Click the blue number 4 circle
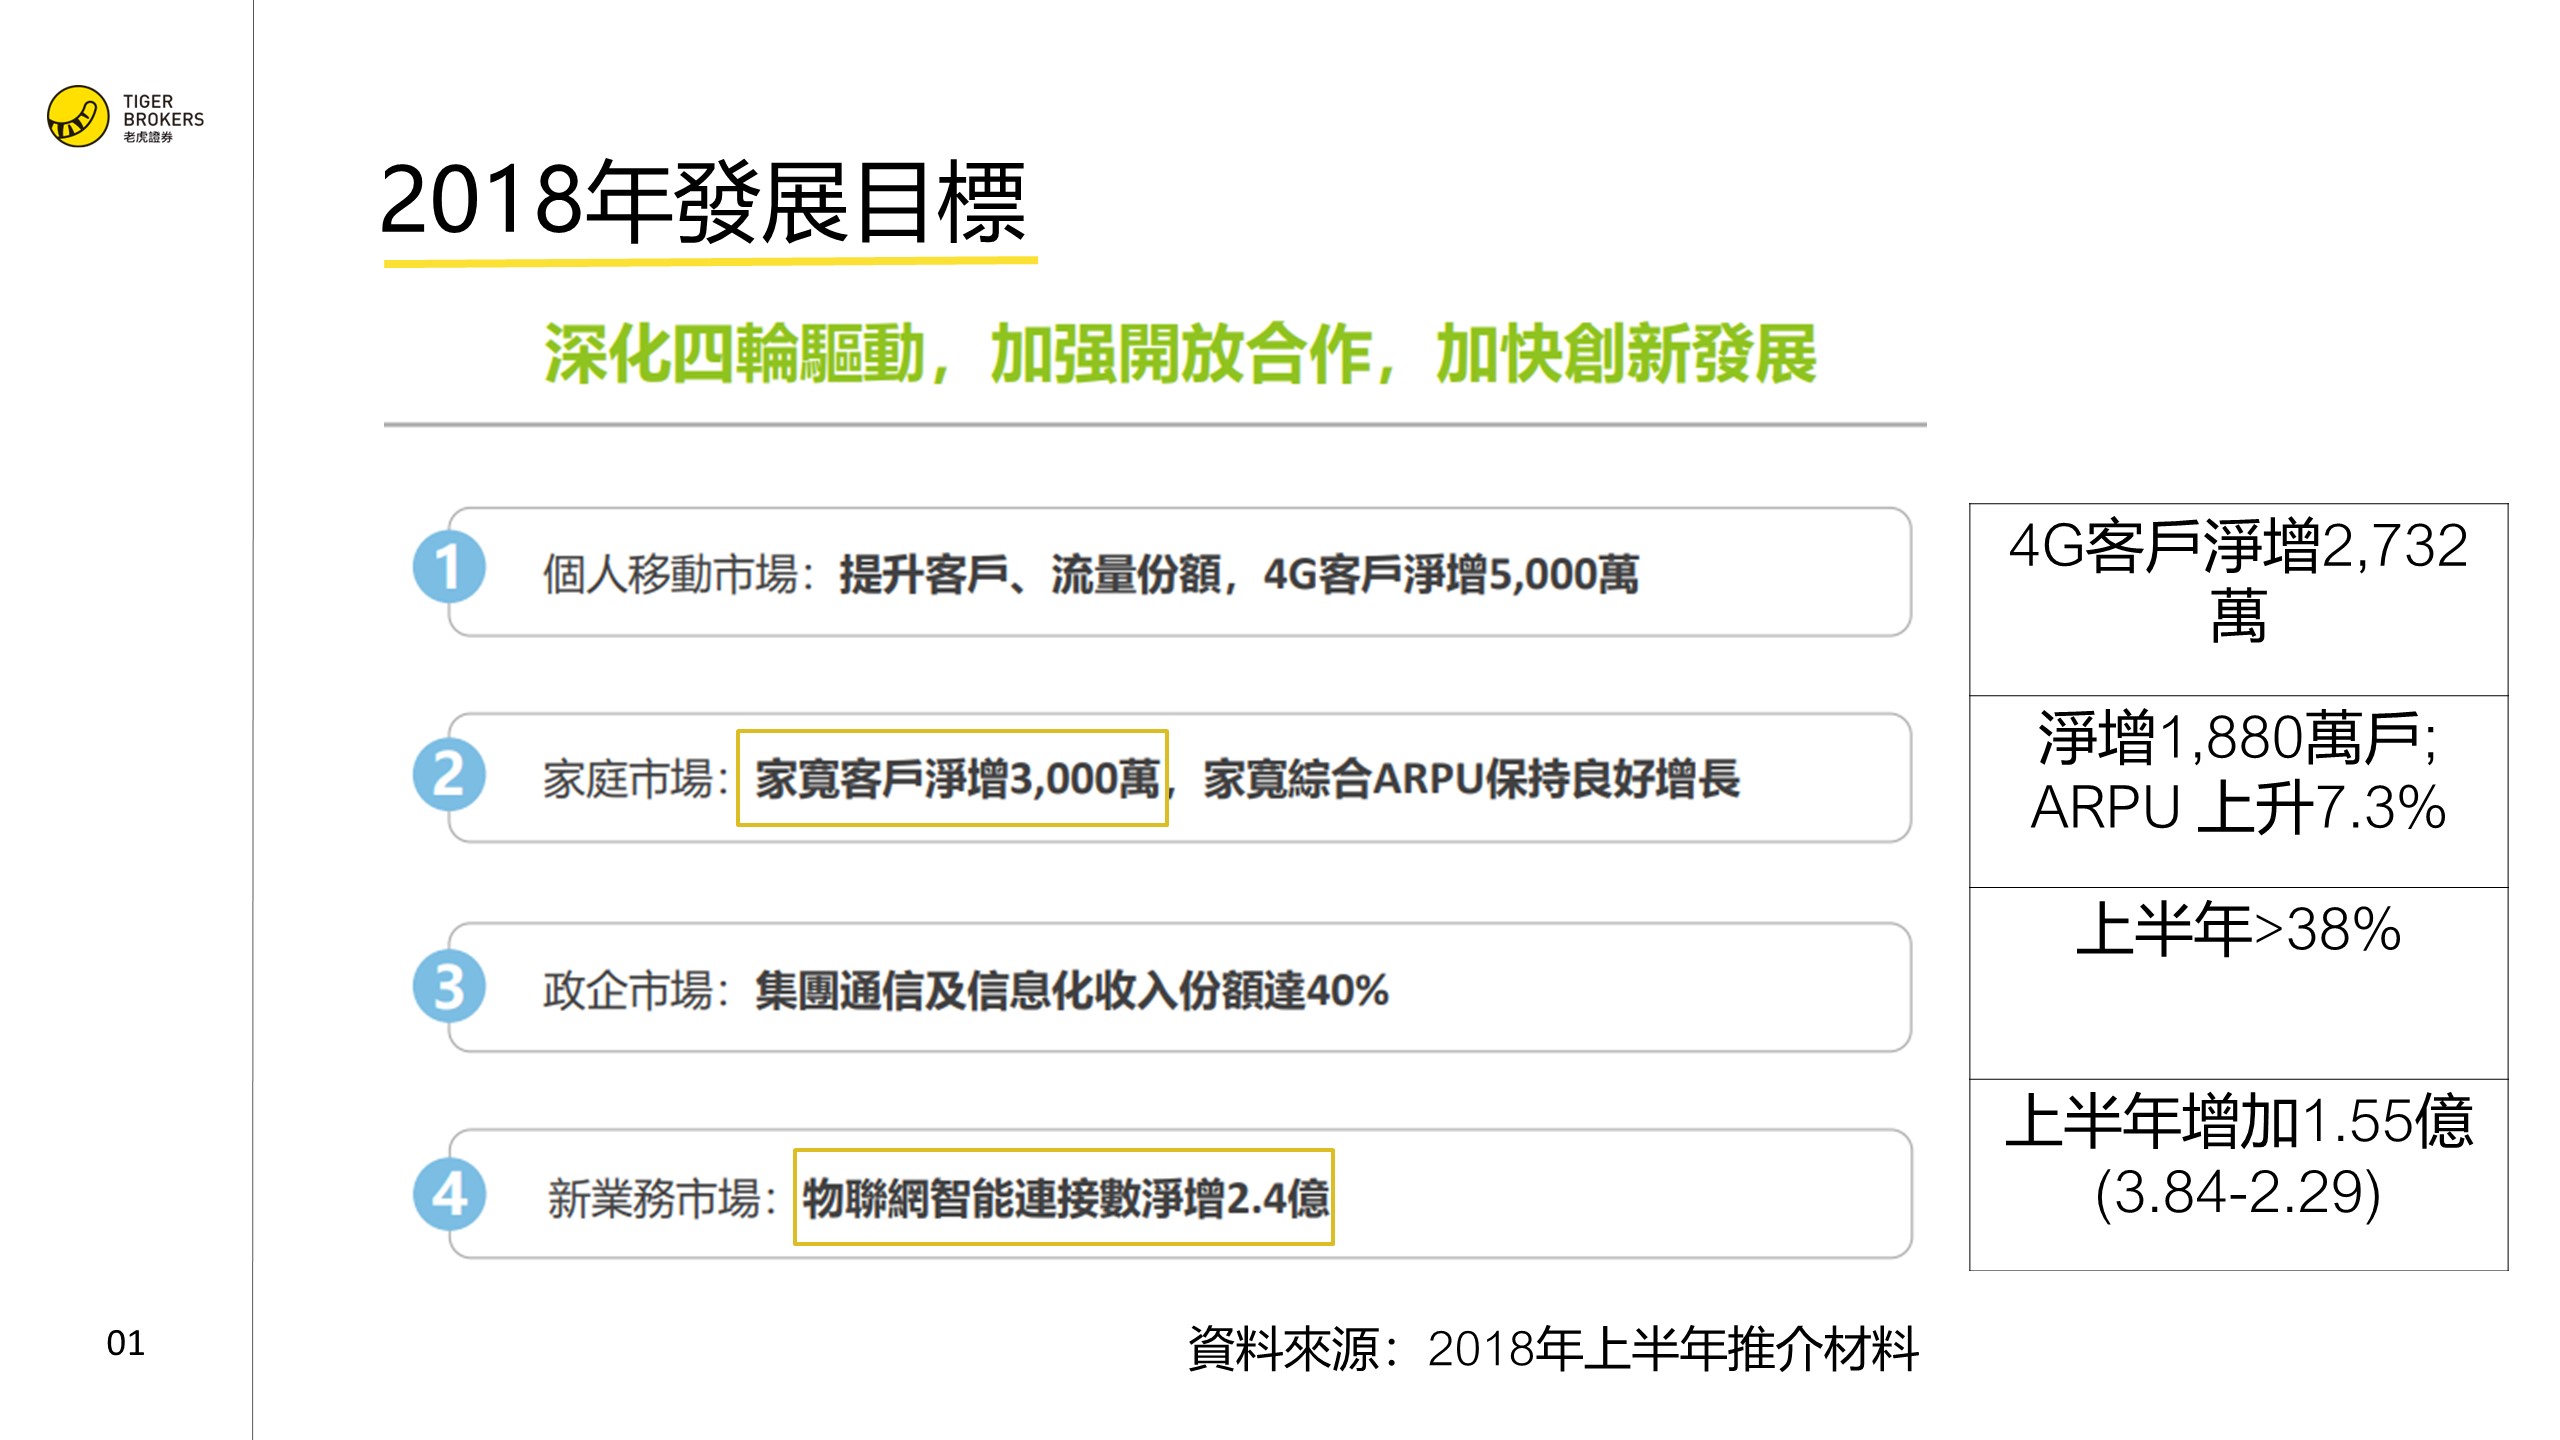Viewport: 2560px width, 1440px height. point(449,1194)
